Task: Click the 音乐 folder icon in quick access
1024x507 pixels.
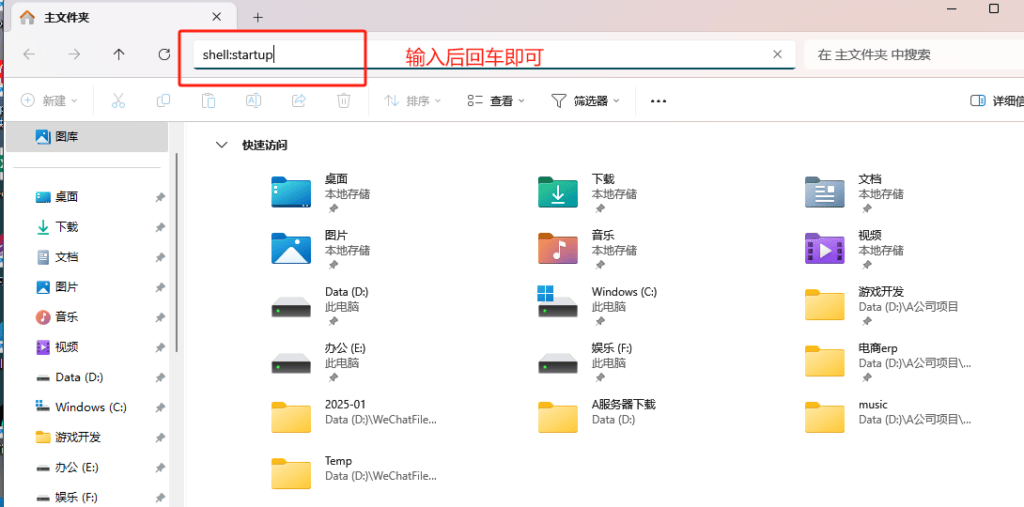Action: tap(558, 248)
